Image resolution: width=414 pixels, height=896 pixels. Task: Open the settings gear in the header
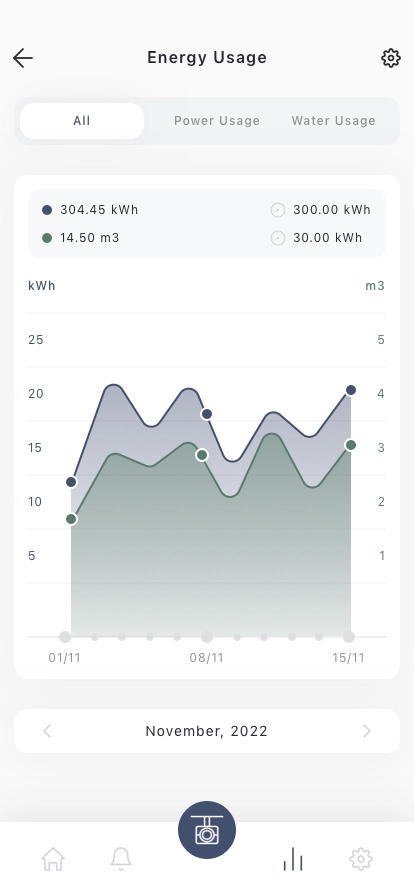[391, 58]
